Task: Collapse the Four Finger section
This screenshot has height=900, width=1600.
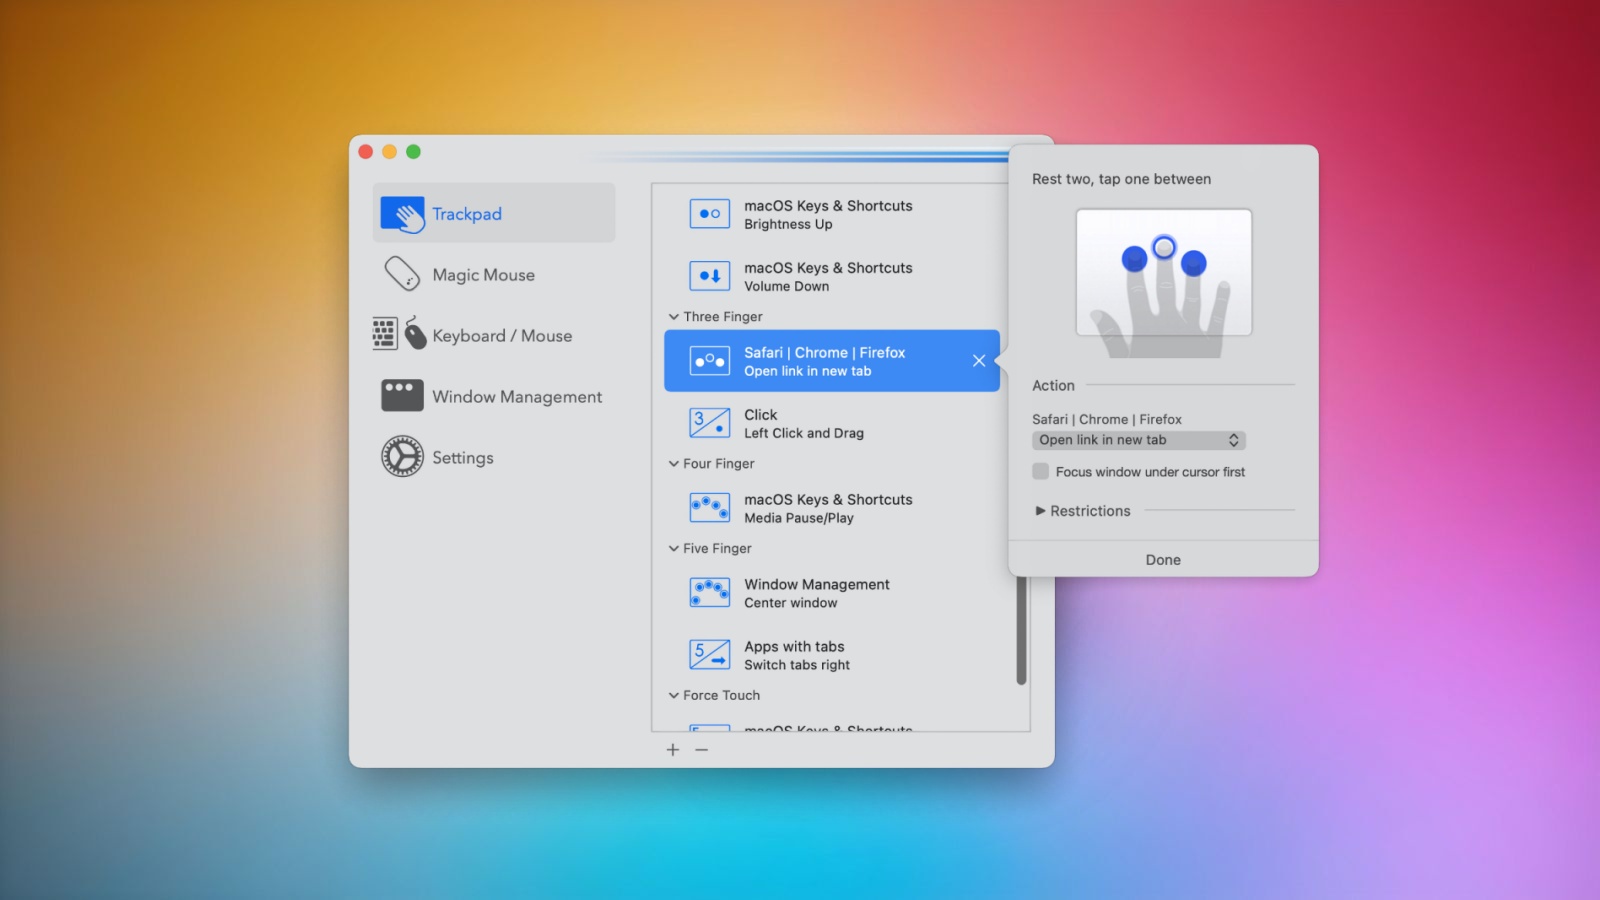Action: 674,464
